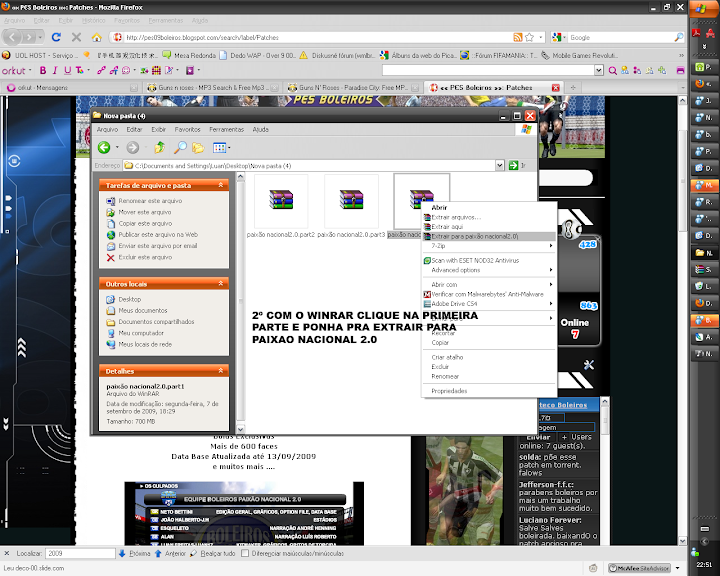720x576 pixels.
Task: Click the page vertical scrollbar down arrow
Action: tap(682, 541)
